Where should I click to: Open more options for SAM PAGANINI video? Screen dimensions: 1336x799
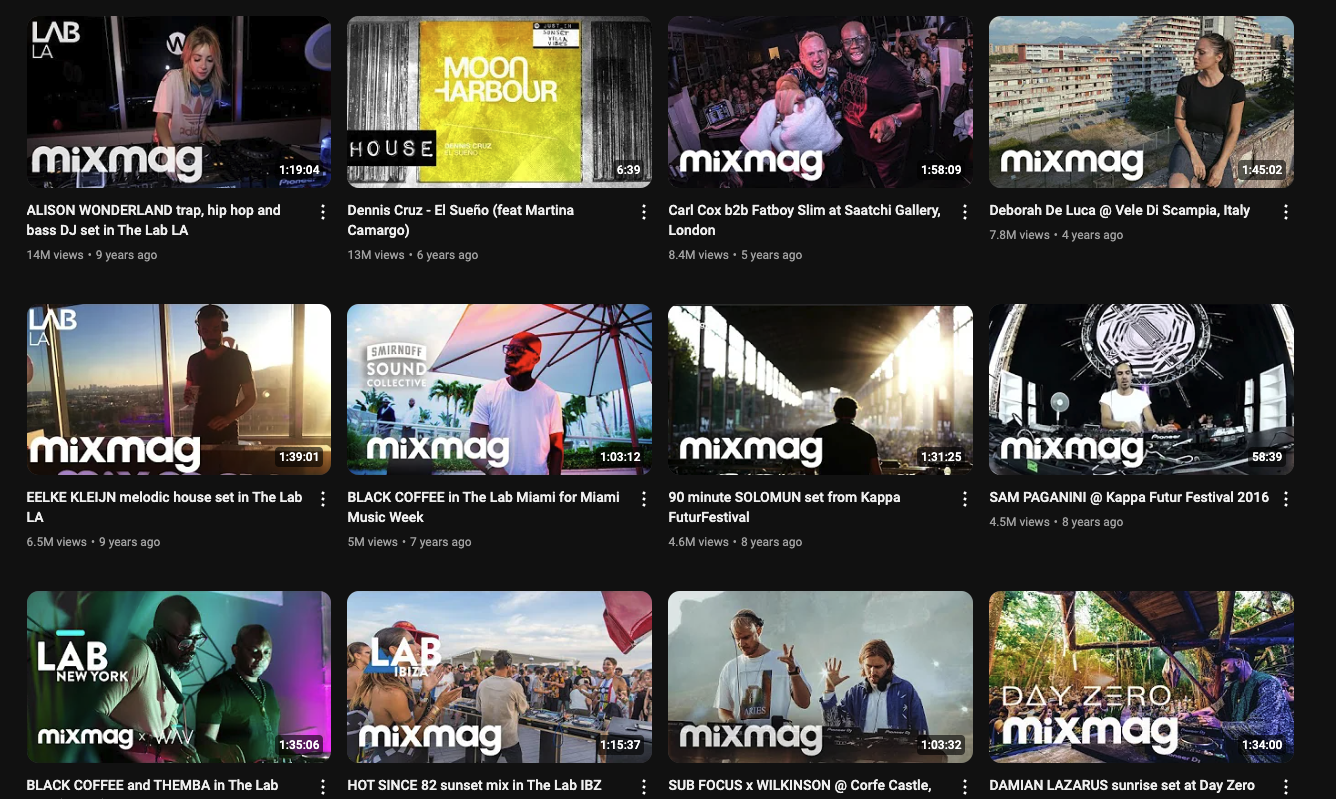click(x=1285, y=499)
